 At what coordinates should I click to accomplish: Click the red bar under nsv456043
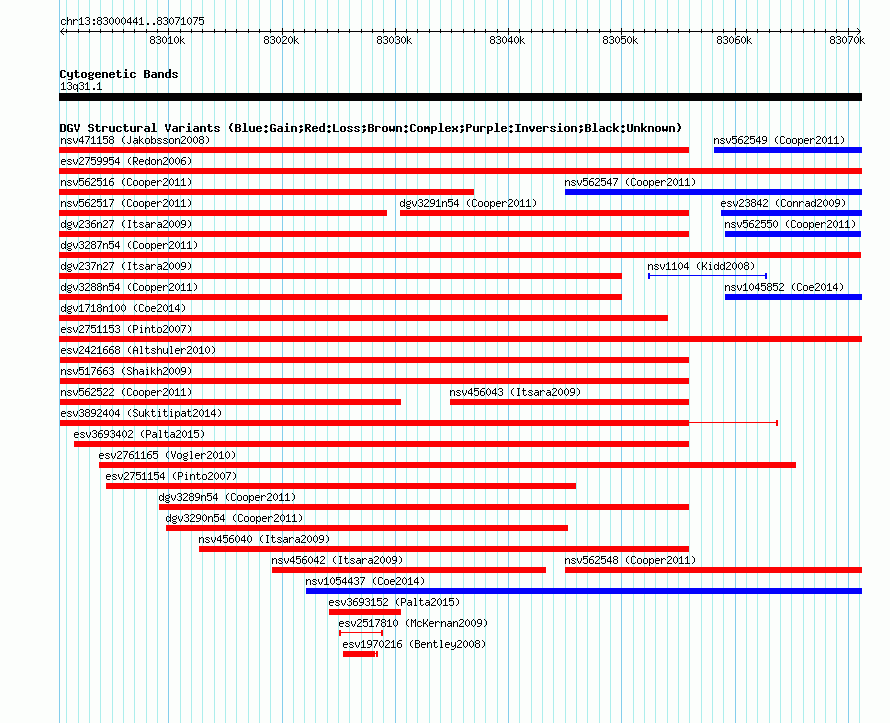click(569, 402)
